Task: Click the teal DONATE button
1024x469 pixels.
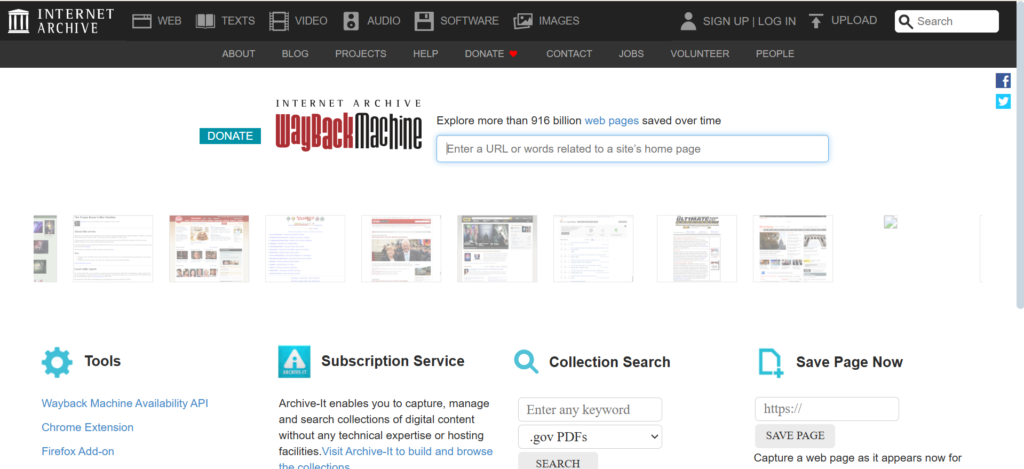Action: click(x=230, y=136)
